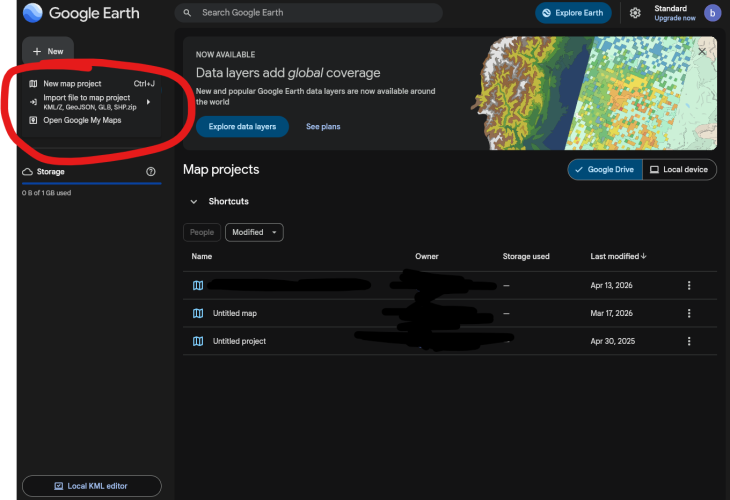Open the See plans link

click(323, 127)
